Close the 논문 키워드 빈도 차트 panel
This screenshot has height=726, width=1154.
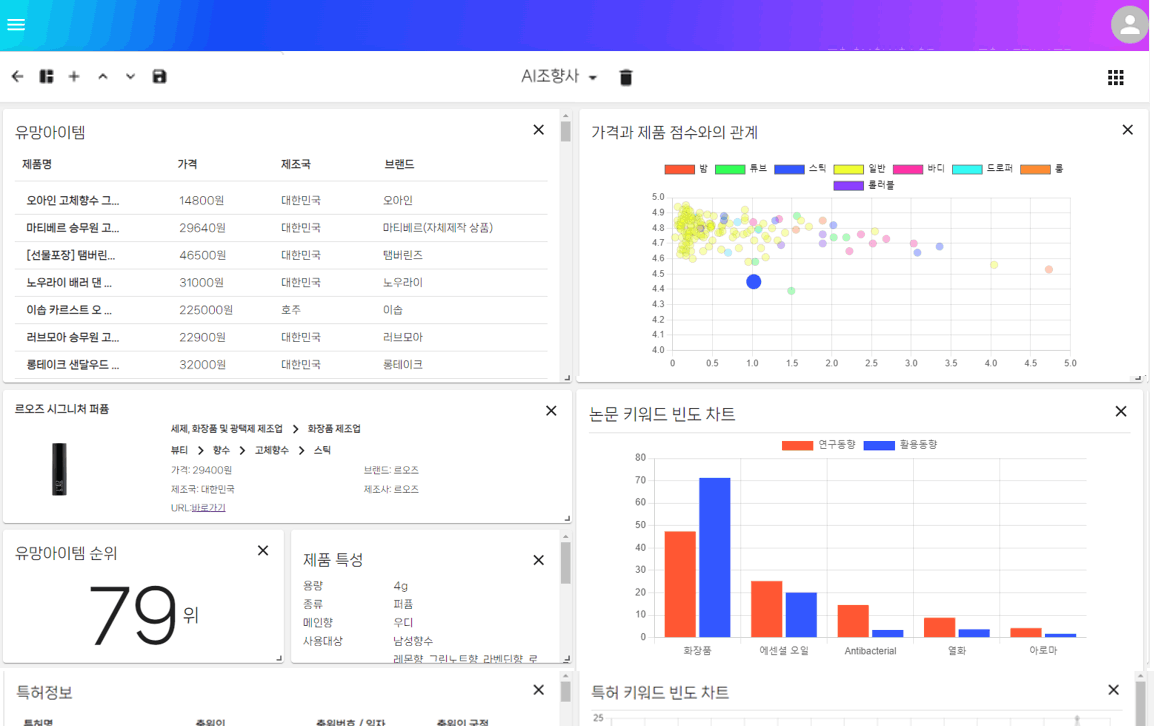point(1121,412)
